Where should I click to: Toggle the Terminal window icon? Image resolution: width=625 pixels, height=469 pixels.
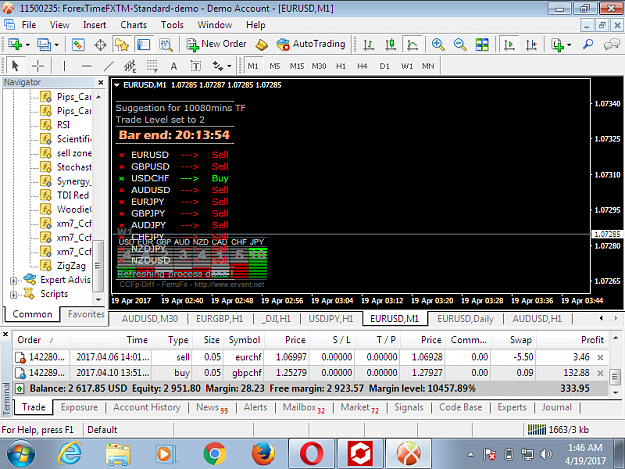tap(143, 44)
